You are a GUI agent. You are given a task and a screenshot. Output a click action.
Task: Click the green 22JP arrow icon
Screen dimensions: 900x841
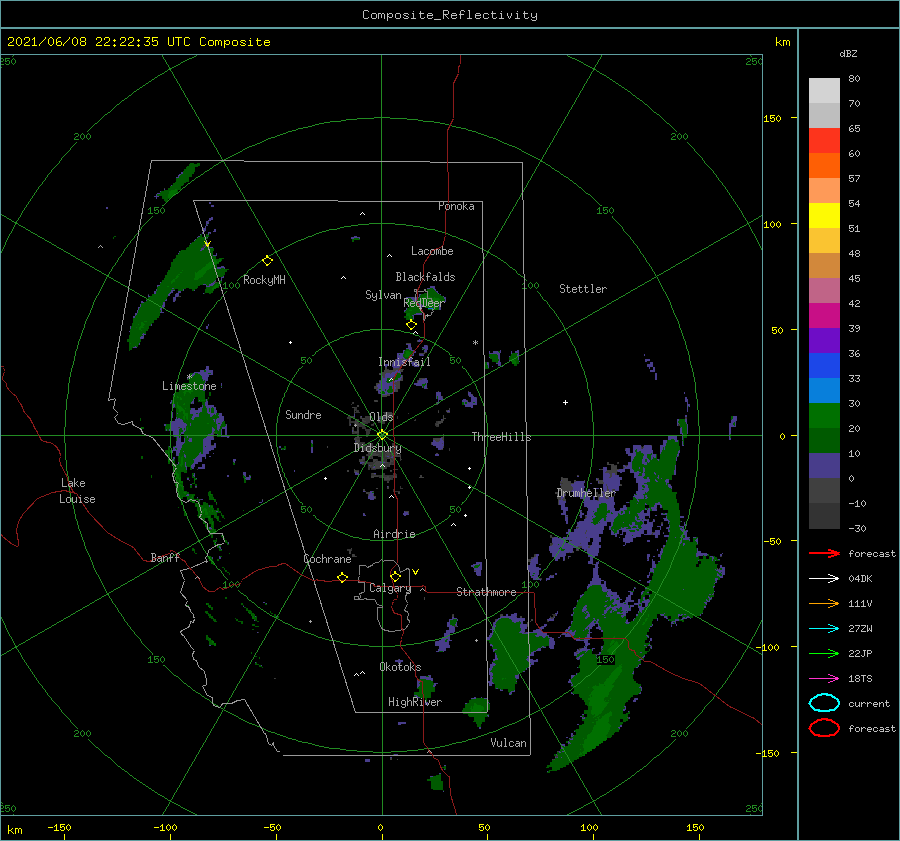(824, 653)
